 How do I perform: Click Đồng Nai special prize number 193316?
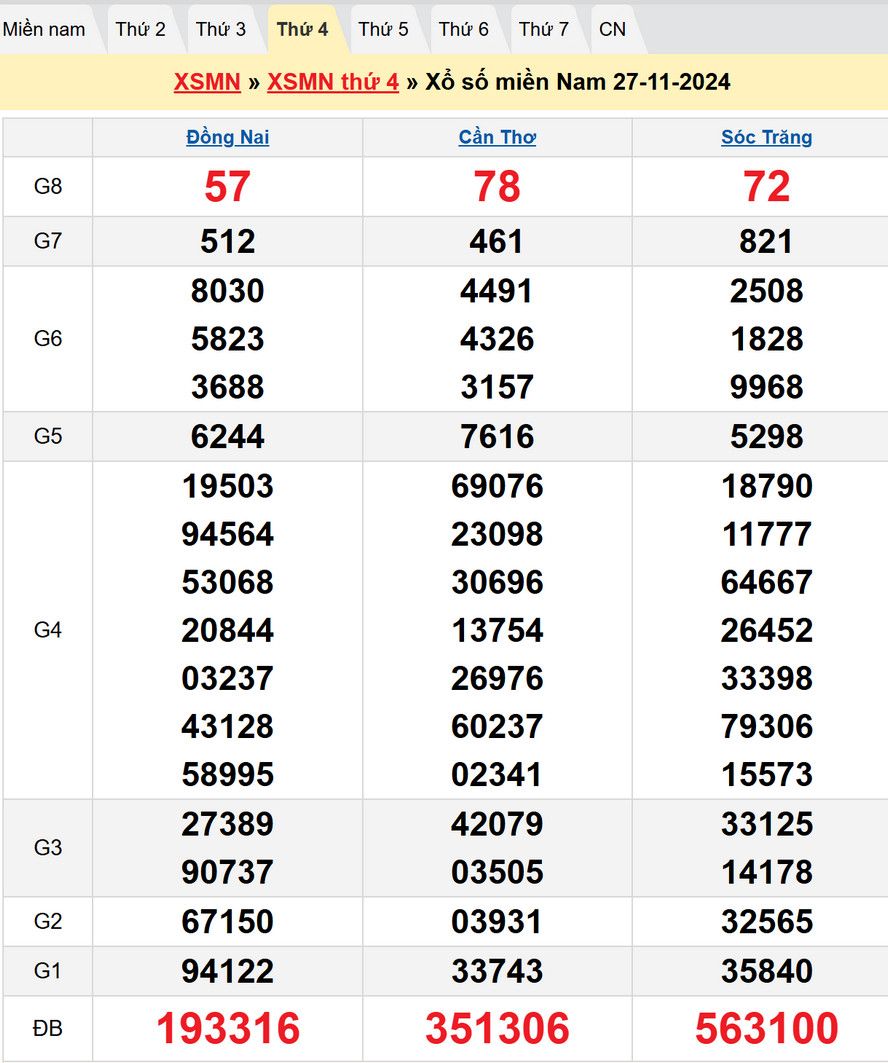228,1028
